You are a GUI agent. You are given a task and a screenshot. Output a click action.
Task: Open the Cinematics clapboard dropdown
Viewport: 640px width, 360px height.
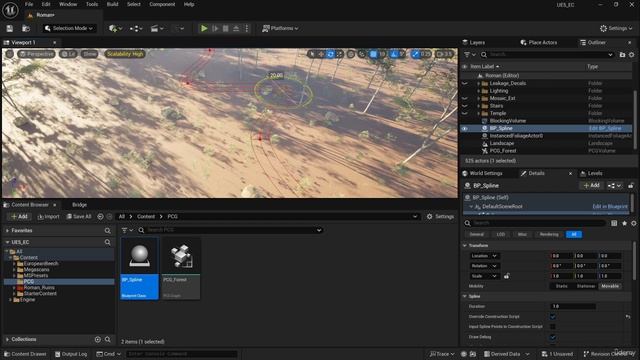click(x=157, y=29)
